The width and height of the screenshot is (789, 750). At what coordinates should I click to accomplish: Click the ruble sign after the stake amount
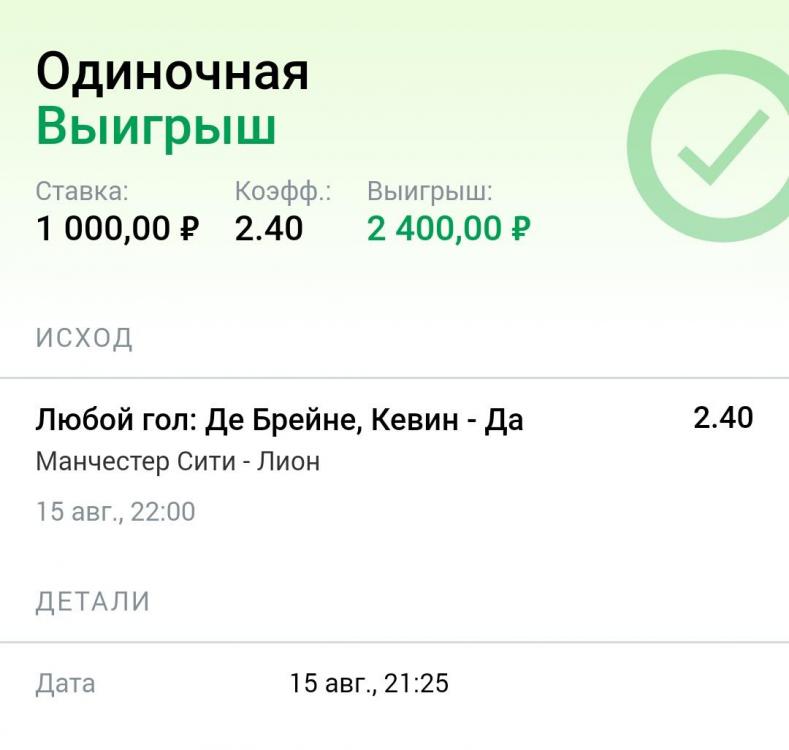[190, 230]
